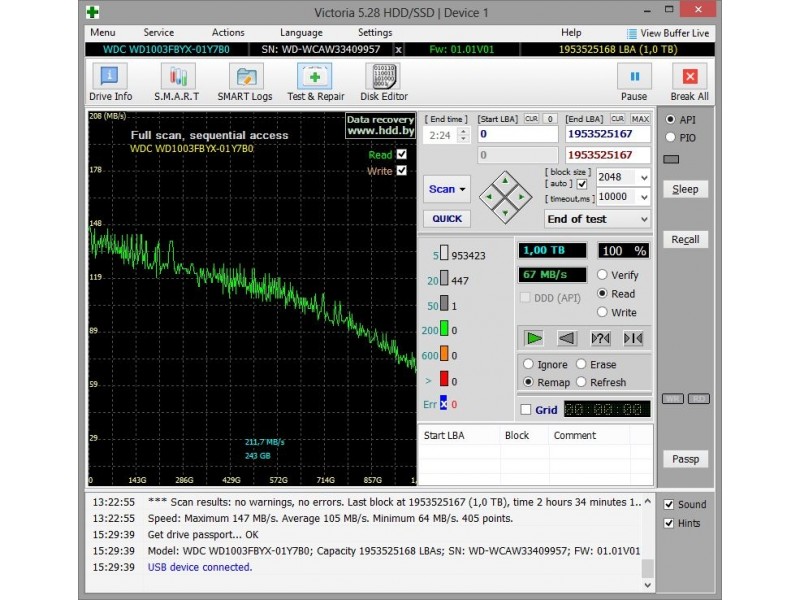Image resolution: width=800 pixels, height=600 pixels.
Task: Enable the Grid checkbox
Action: (x=526, y=410)
